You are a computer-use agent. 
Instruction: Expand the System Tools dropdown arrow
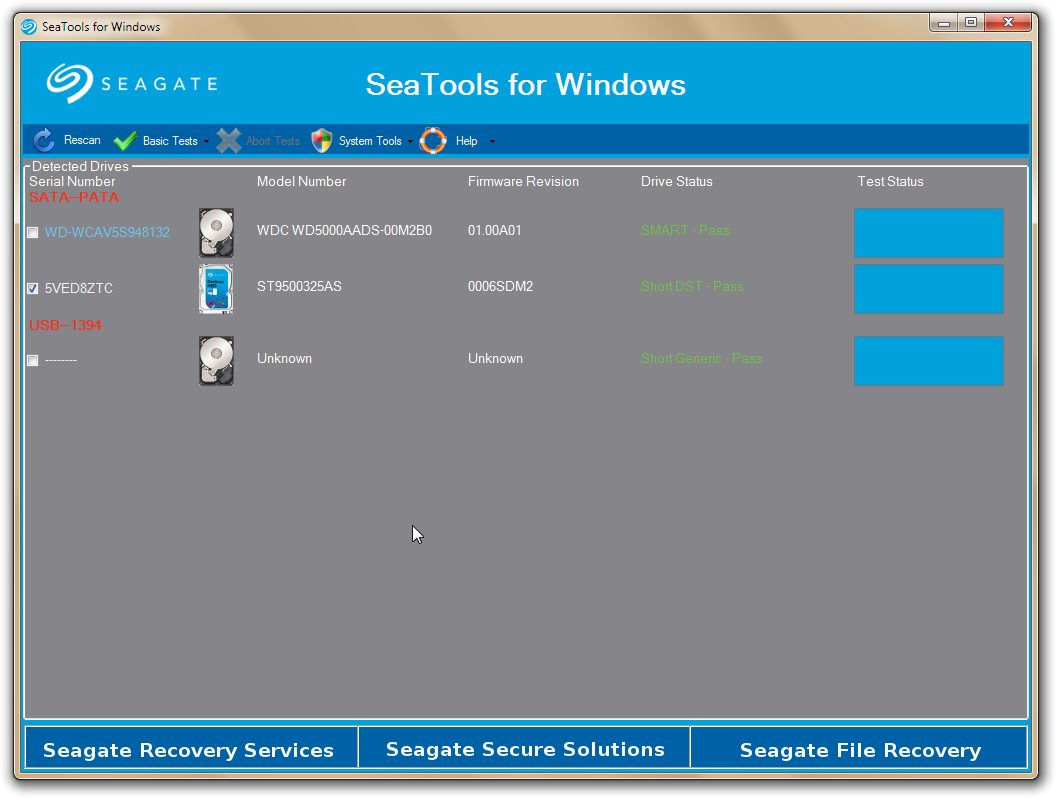(x=410, y=142)
